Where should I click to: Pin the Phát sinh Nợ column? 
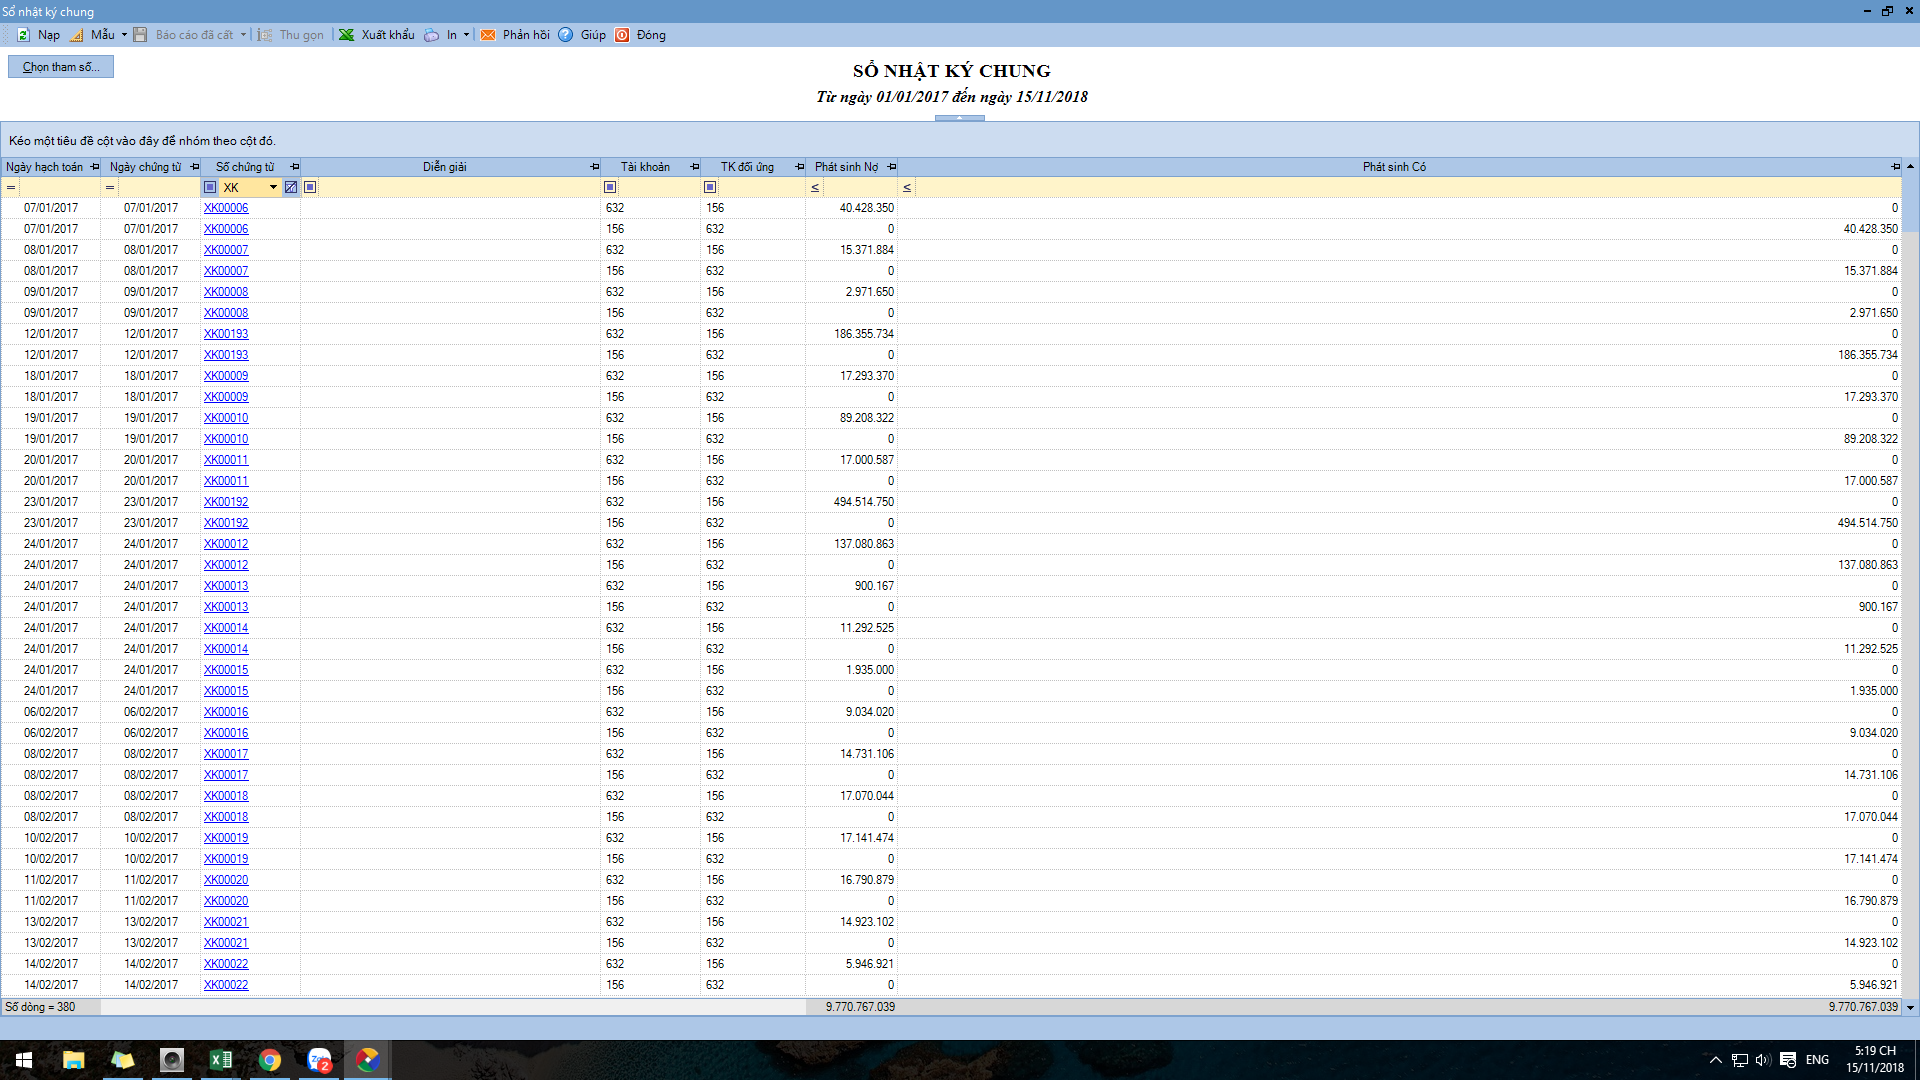tap(892, 167)
